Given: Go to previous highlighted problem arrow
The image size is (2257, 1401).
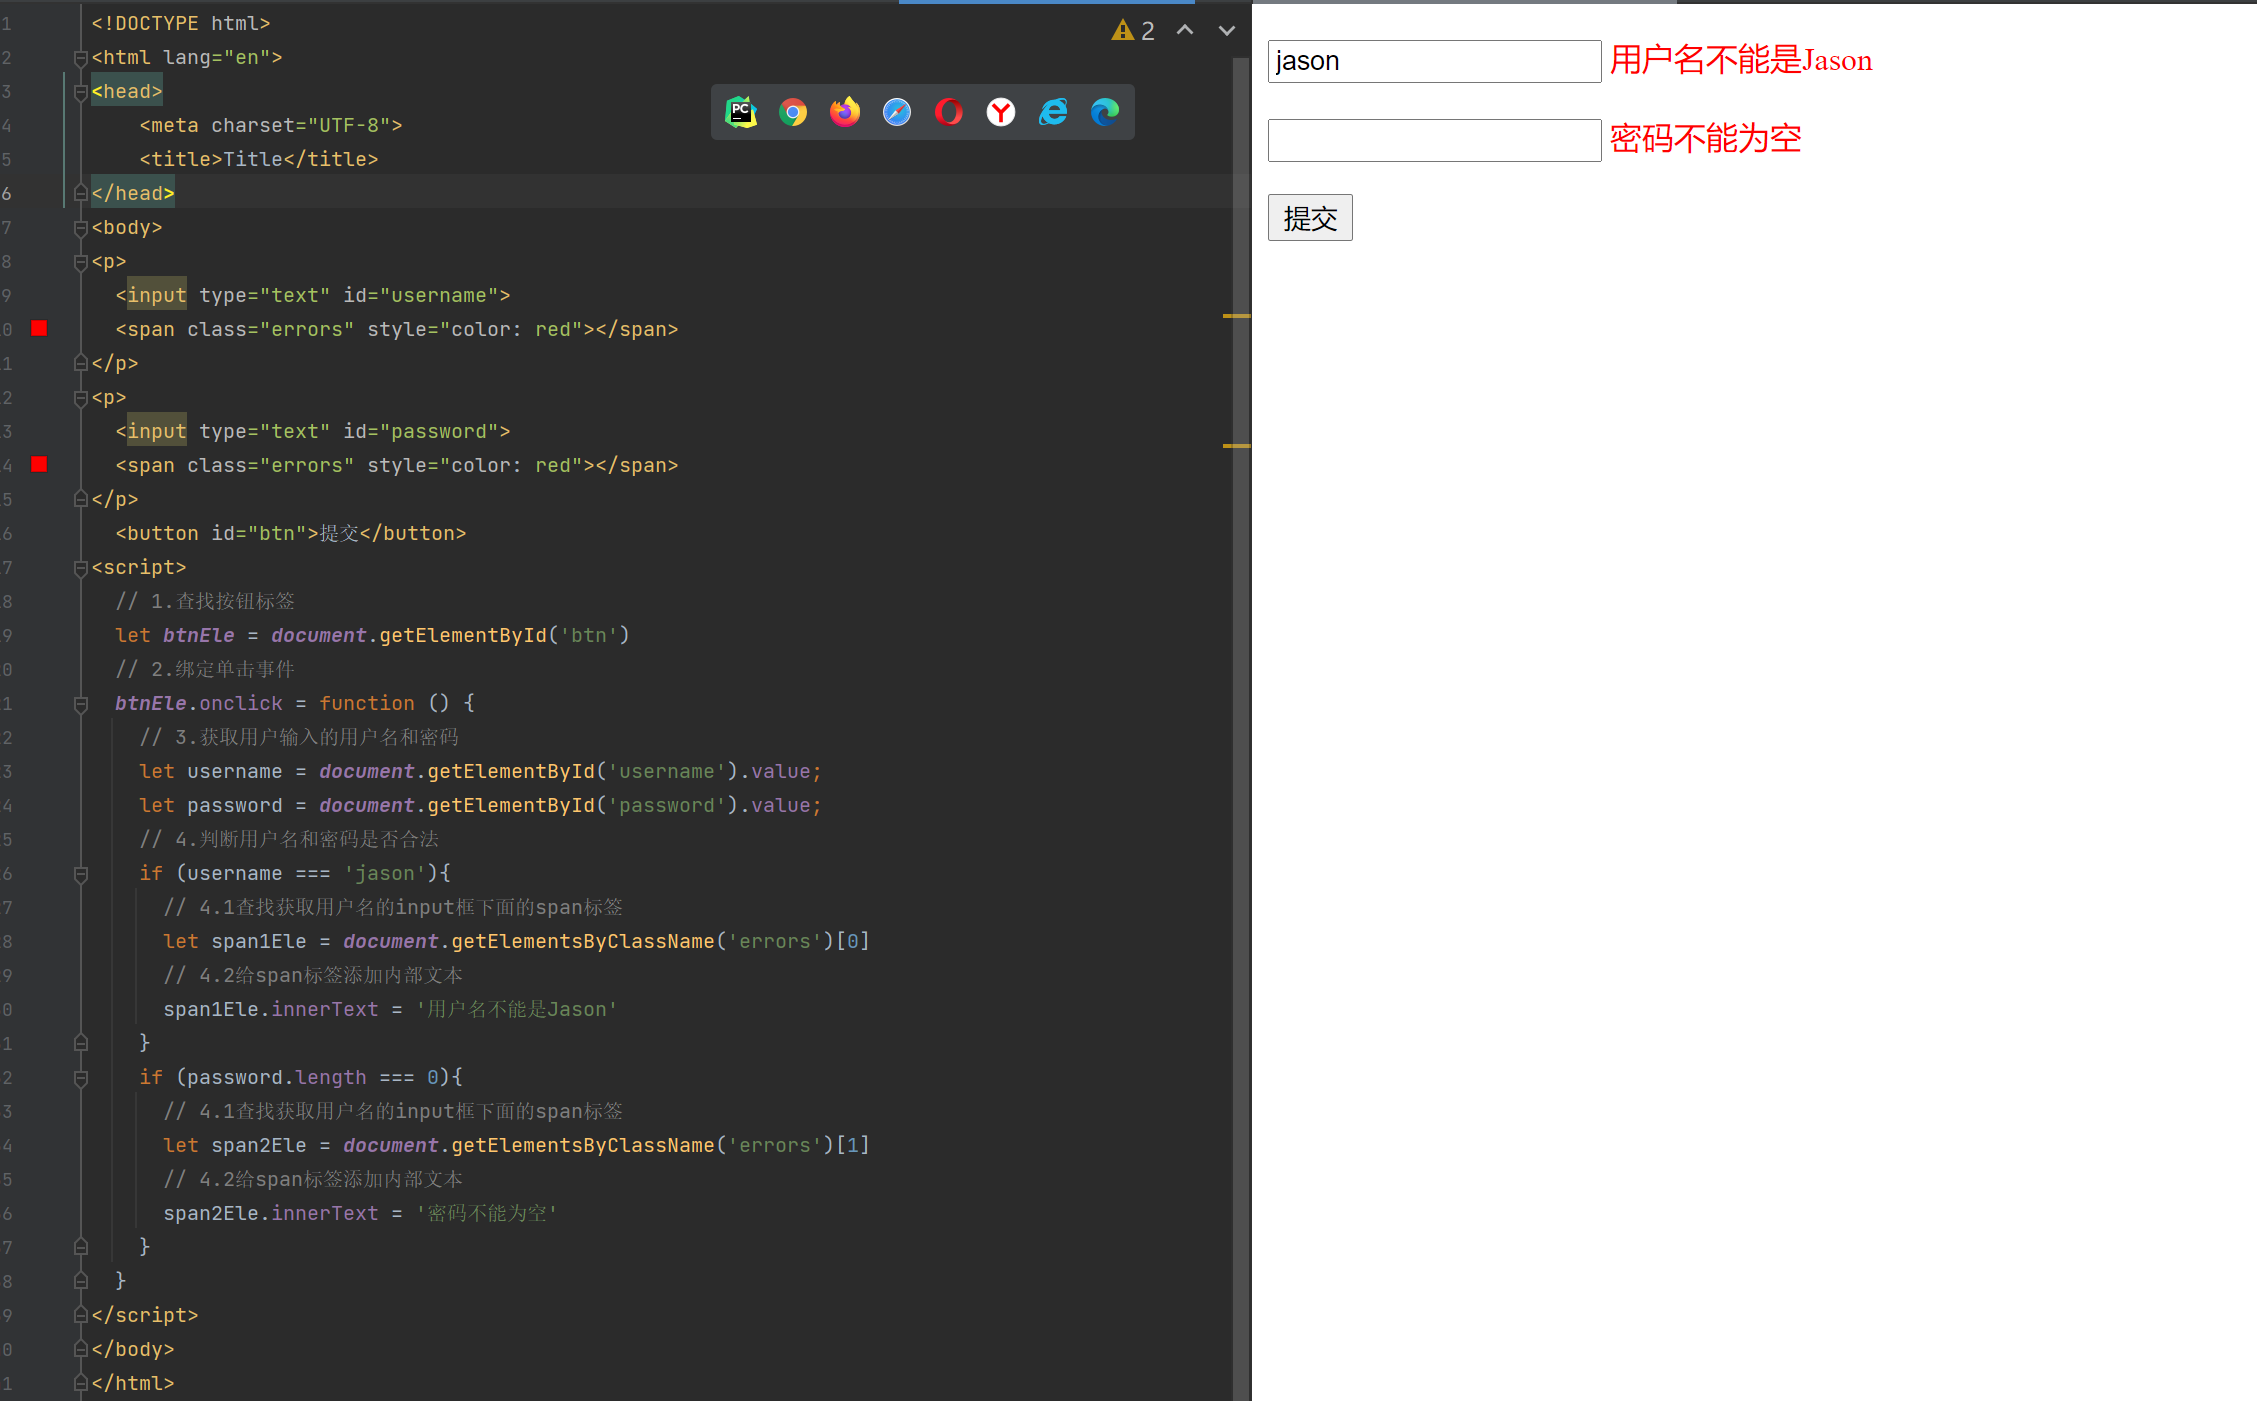Looking at the screenshot, I should [1185, 30].
